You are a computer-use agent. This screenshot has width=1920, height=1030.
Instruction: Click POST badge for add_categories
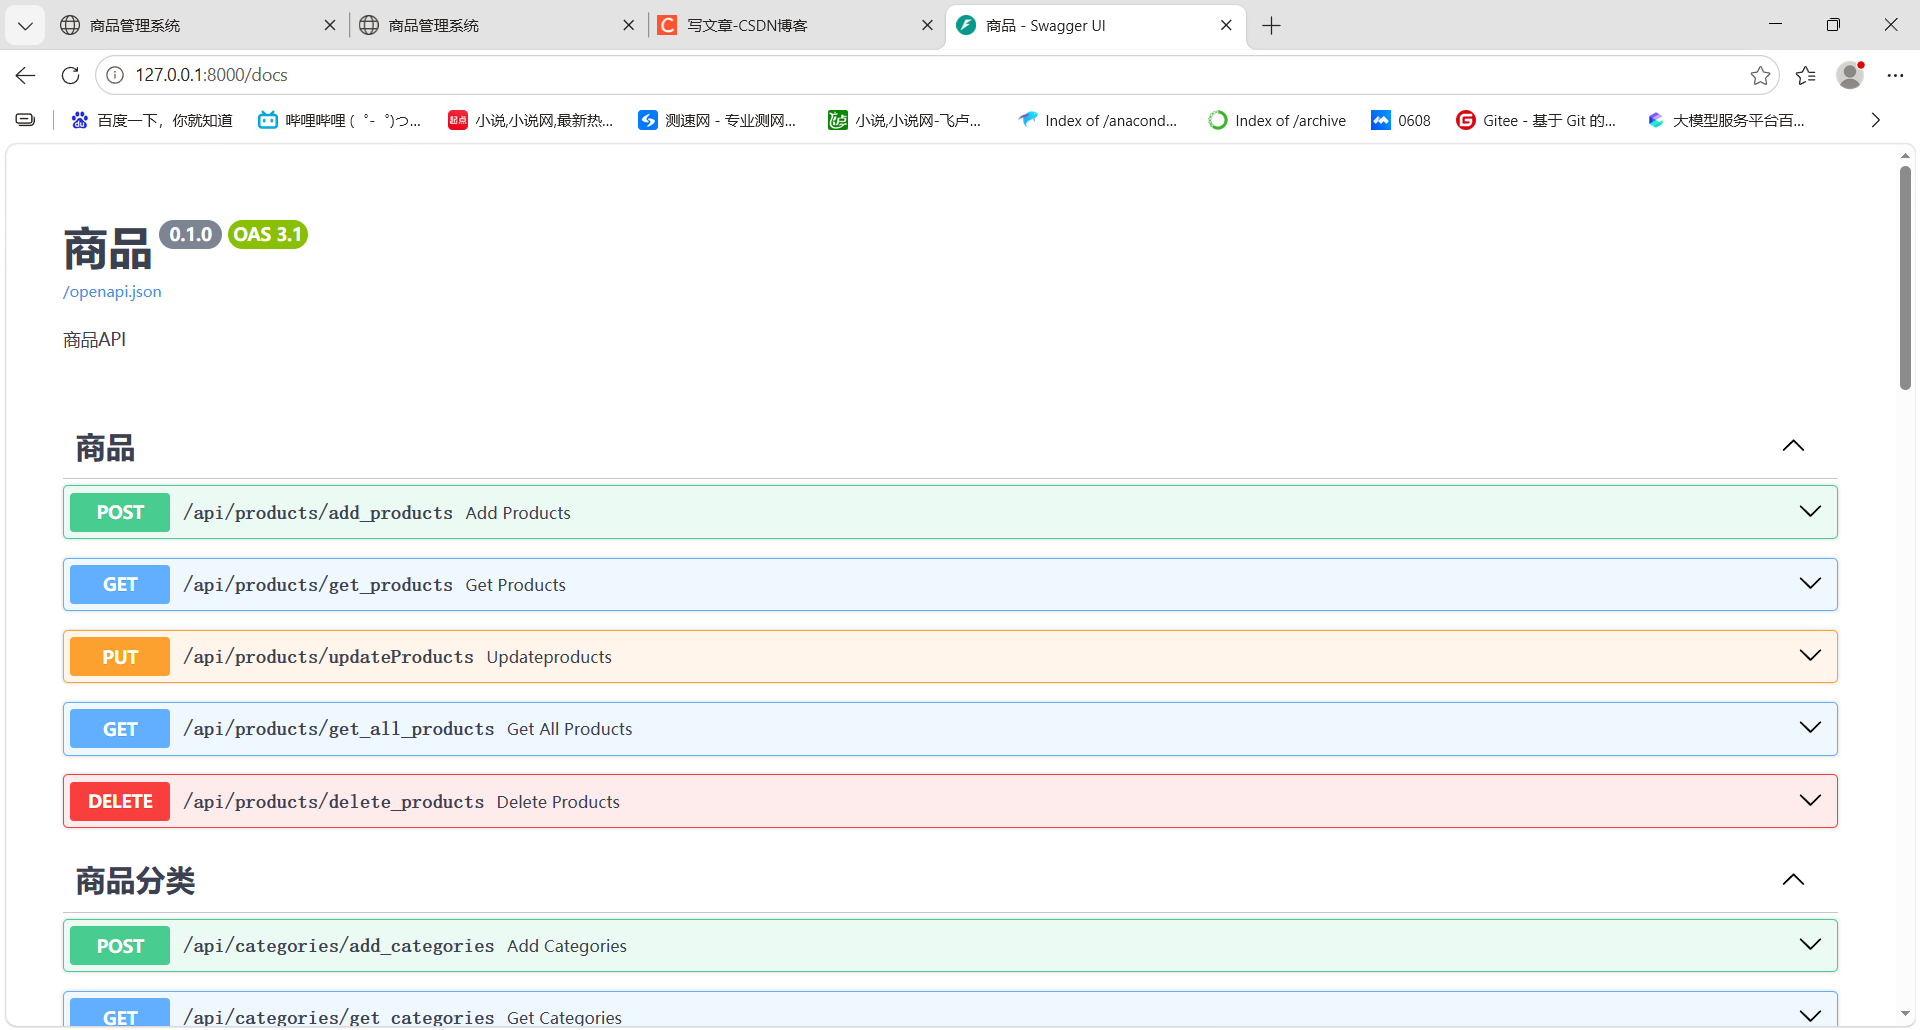coord(120,946)
